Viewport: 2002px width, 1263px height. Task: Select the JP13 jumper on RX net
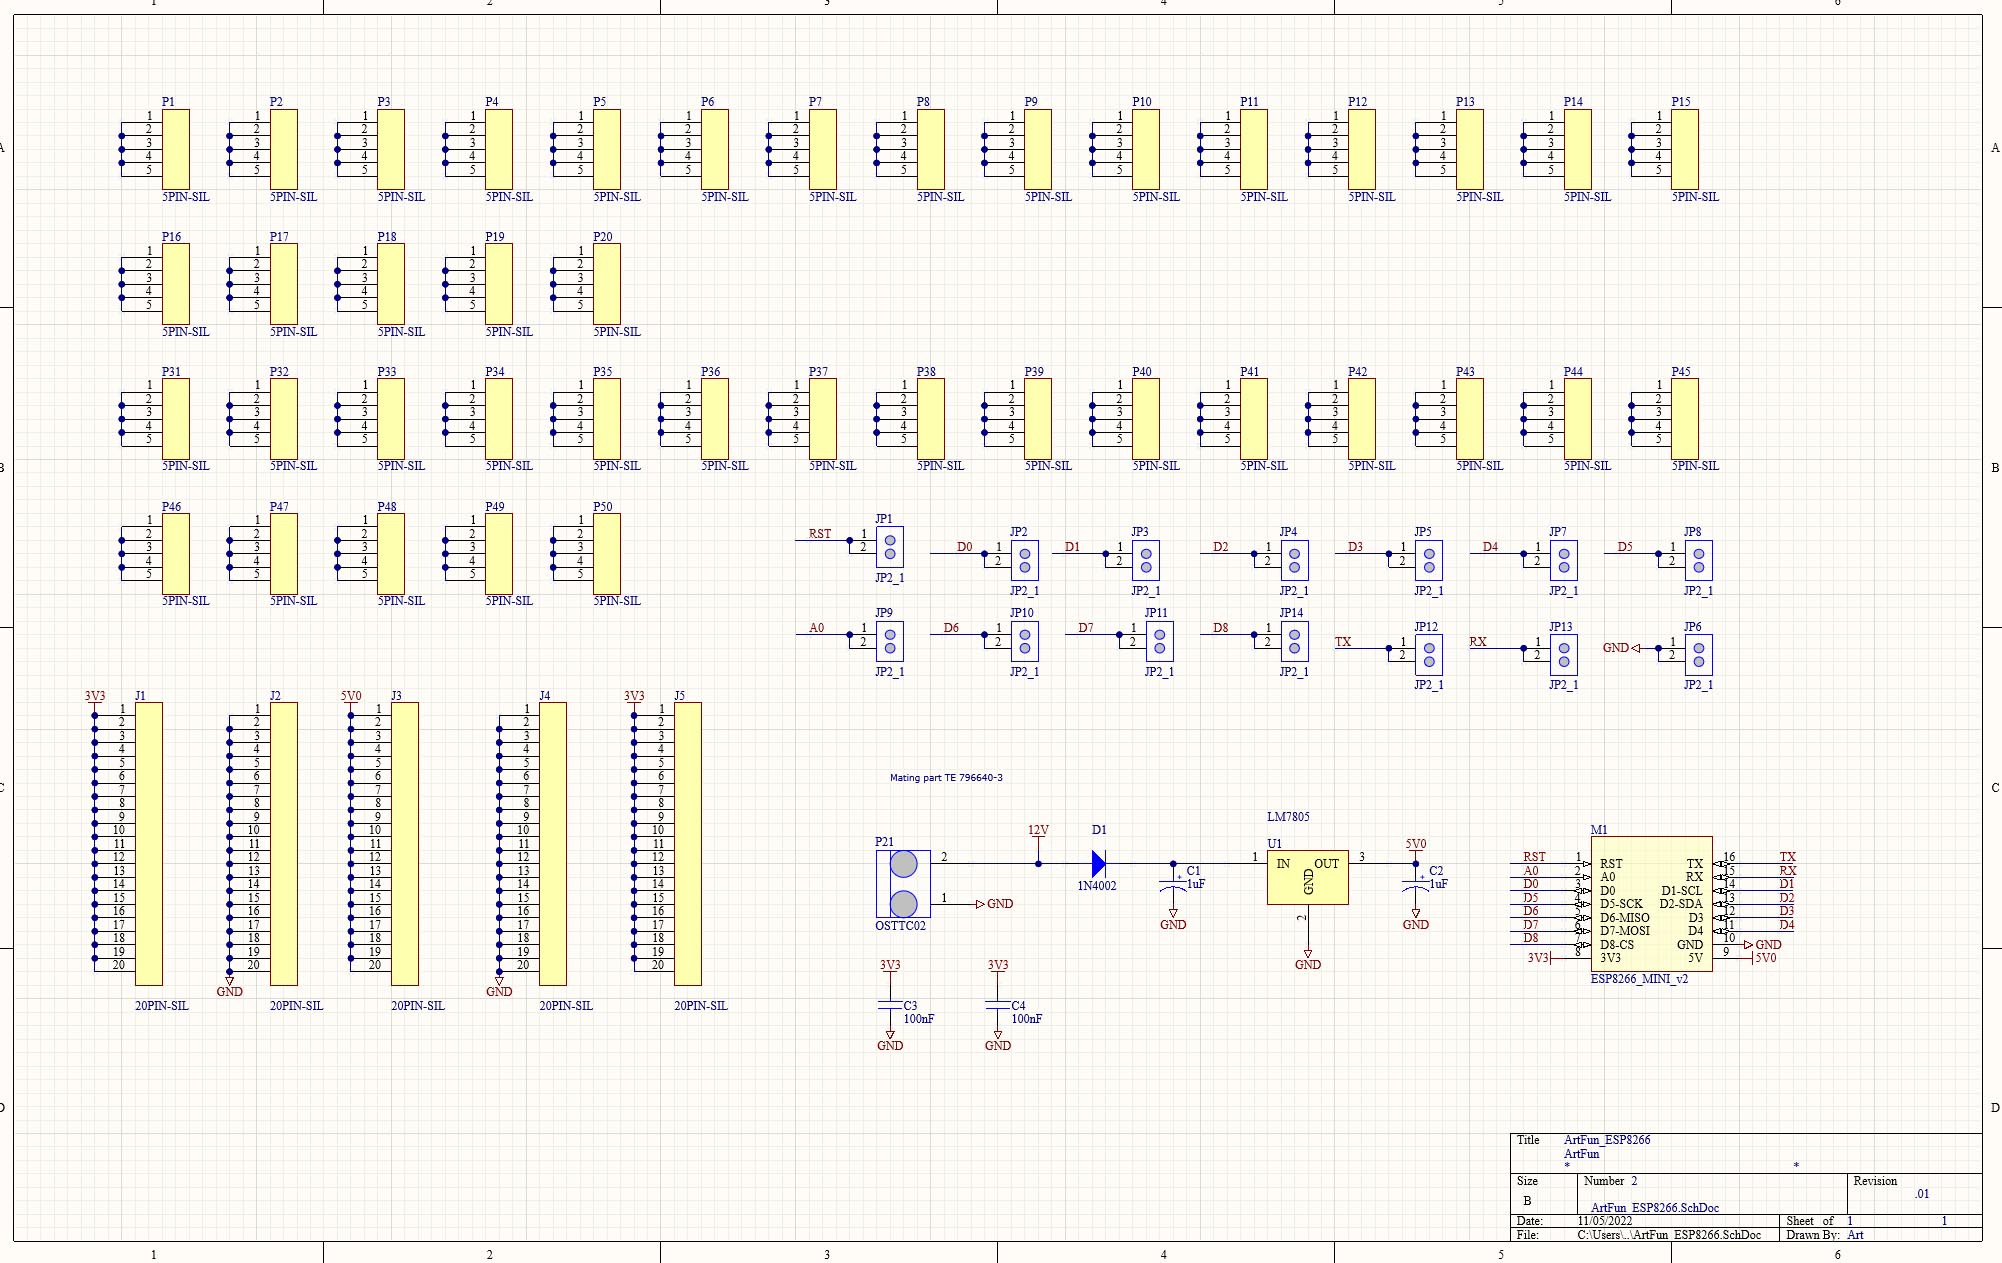pos(1564,655)
